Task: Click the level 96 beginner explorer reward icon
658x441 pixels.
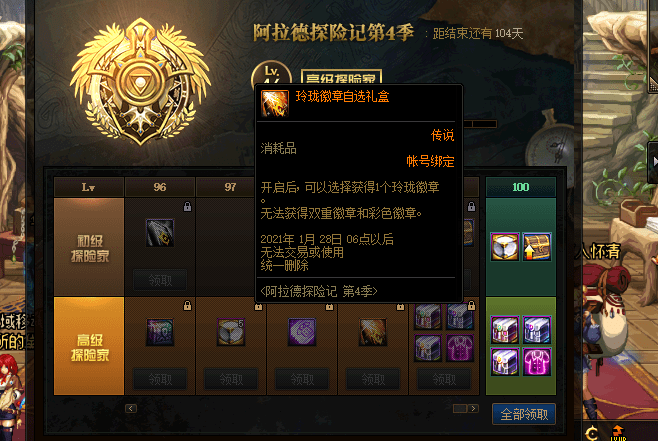Action: 160,233
